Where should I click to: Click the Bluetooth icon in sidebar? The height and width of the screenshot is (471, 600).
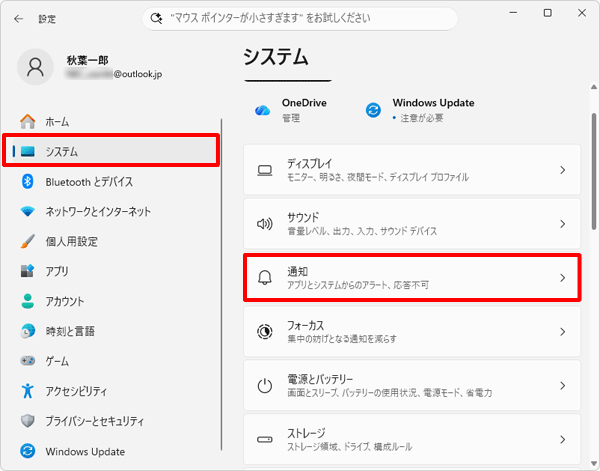tap(28, 181)
